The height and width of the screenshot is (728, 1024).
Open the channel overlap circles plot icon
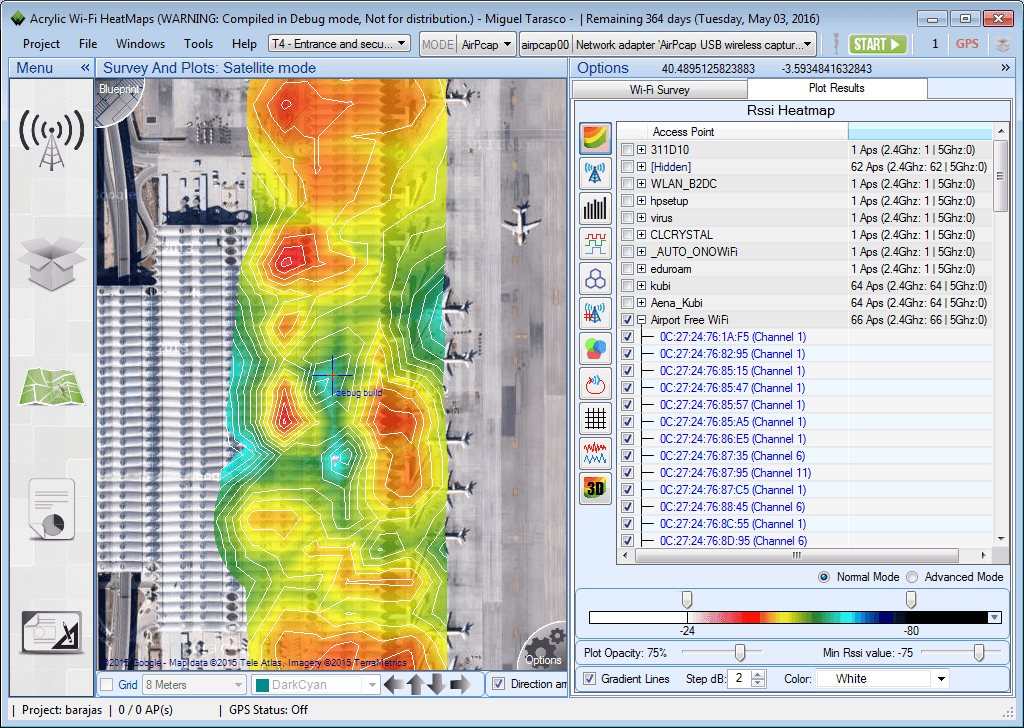pyautogui.click(x=595, y=348)
